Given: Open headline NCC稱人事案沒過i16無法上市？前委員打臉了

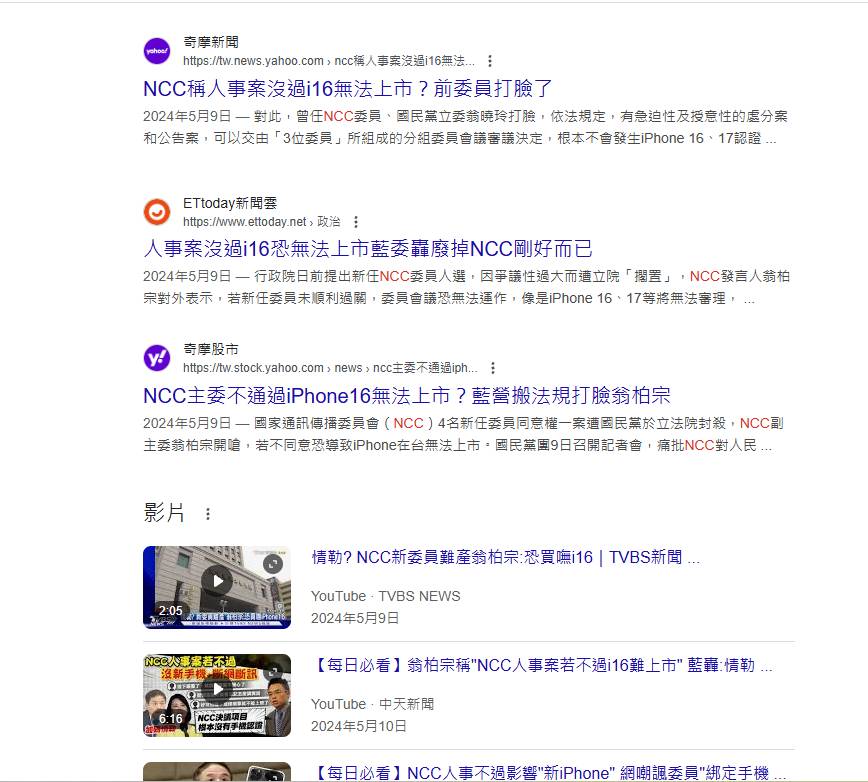Looking at the screenshot, I should point(347,88).
